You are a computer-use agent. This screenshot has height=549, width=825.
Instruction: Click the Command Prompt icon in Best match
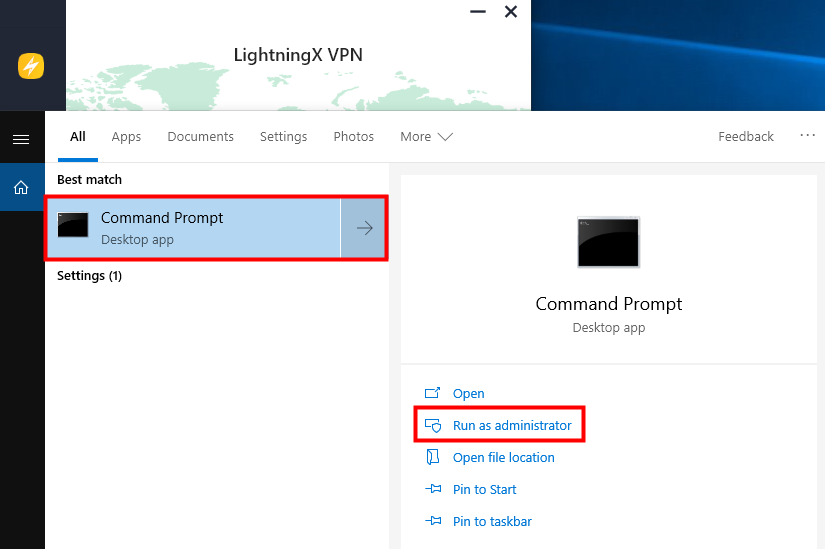(73, 225)
